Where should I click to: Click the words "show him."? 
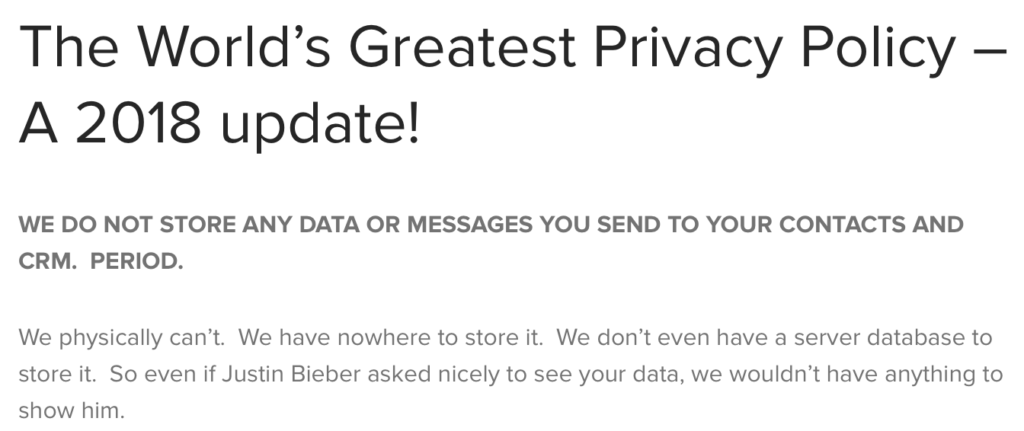[x=71, y=411]
